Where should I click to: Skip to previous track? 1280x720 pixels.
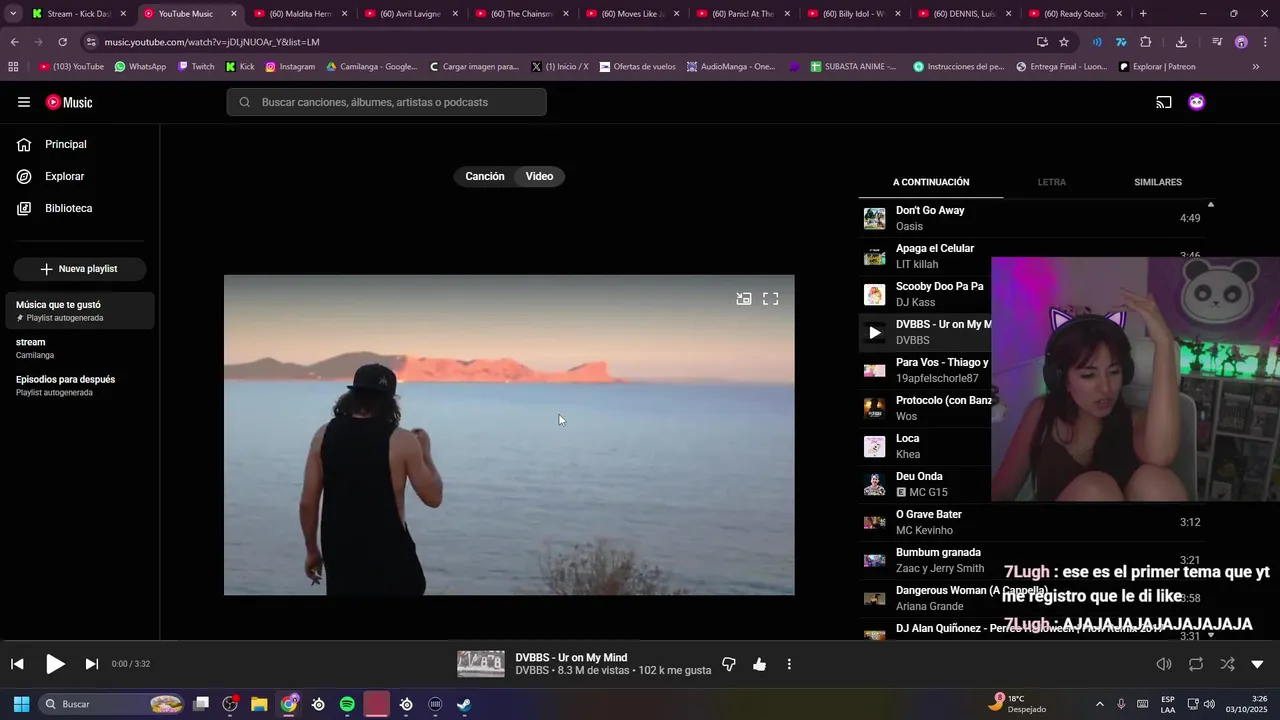17,664
